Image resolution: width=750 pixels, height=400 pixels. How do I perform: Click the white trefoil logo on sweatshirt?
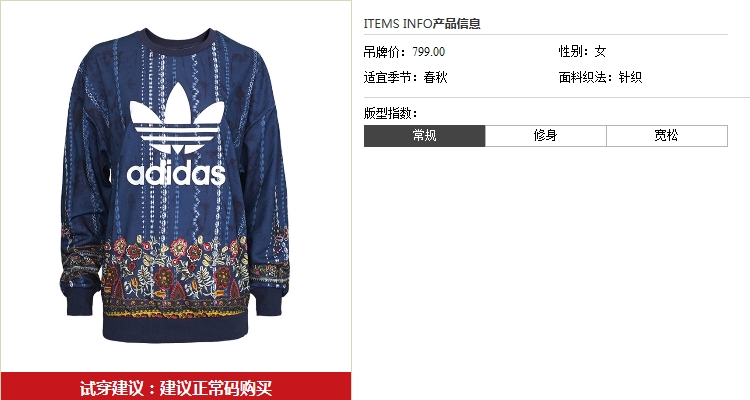177,119
